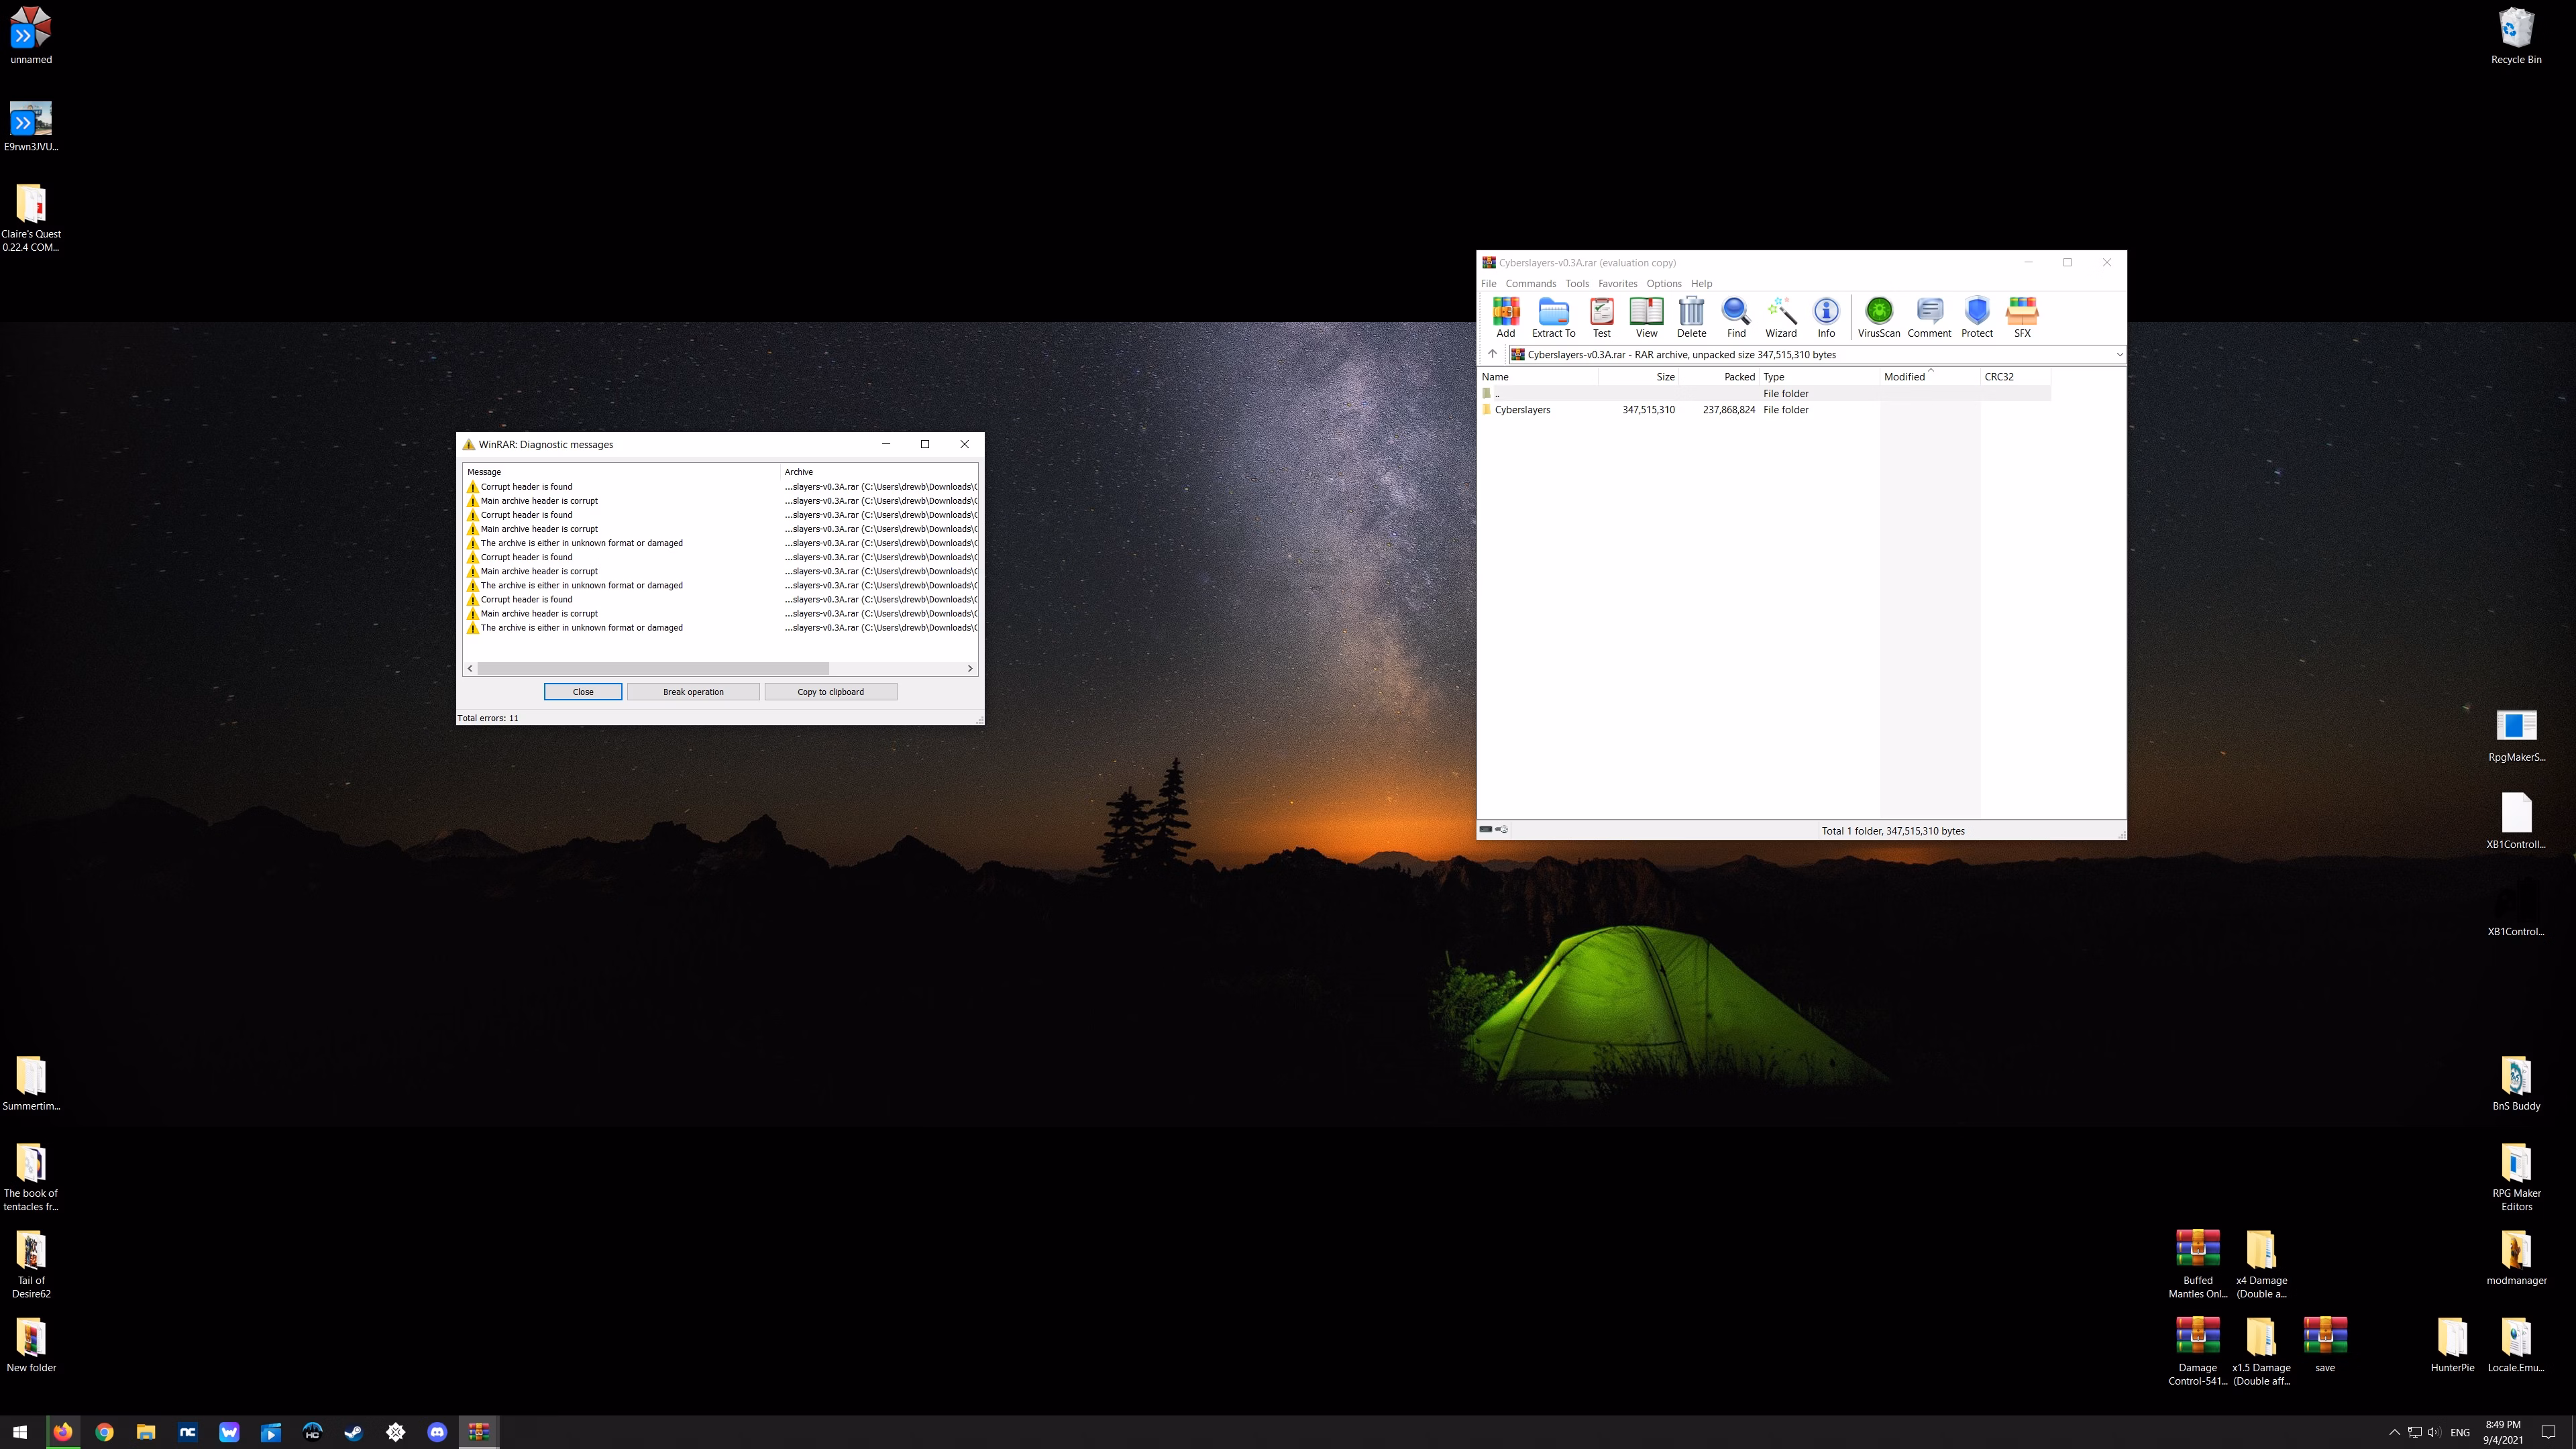2576x1449 pixels.
Task: Sort file list by Type column
Action: coord(1819,376)
